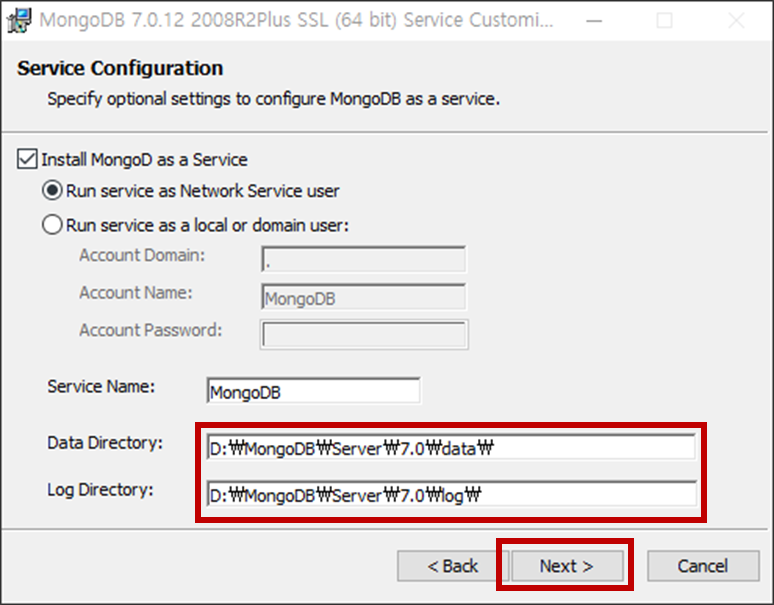Screen dimensions: 774x605
Task: Proceed with the Next button
Action: point(567,566)
